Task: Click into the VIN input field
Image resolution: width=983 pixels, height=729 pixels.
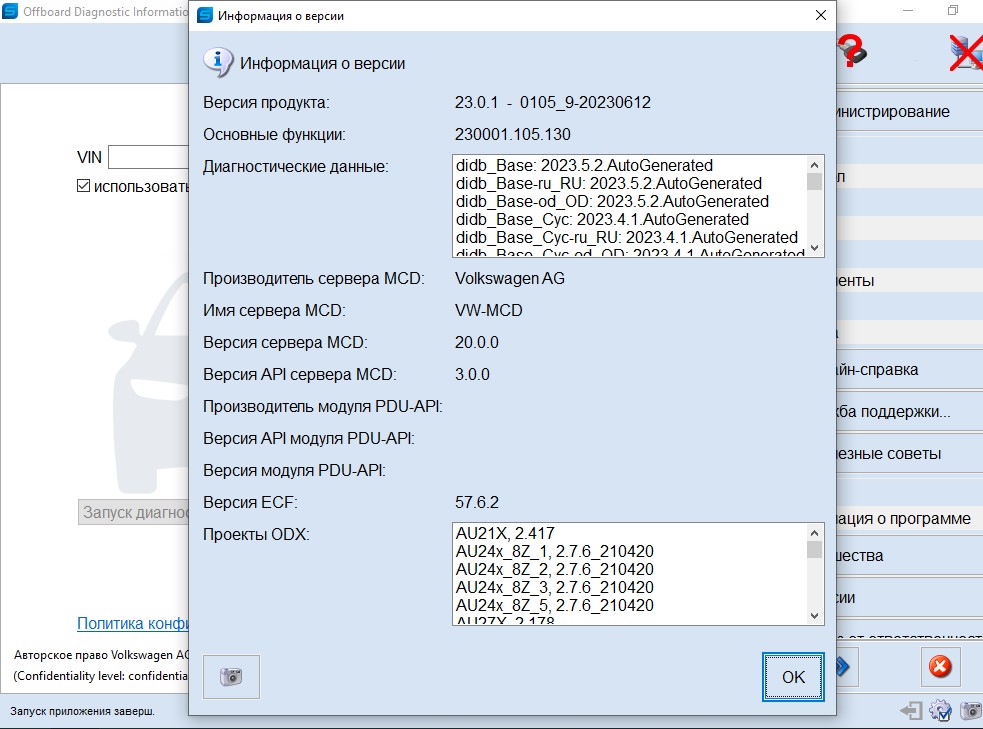Action: pos(148,157)
